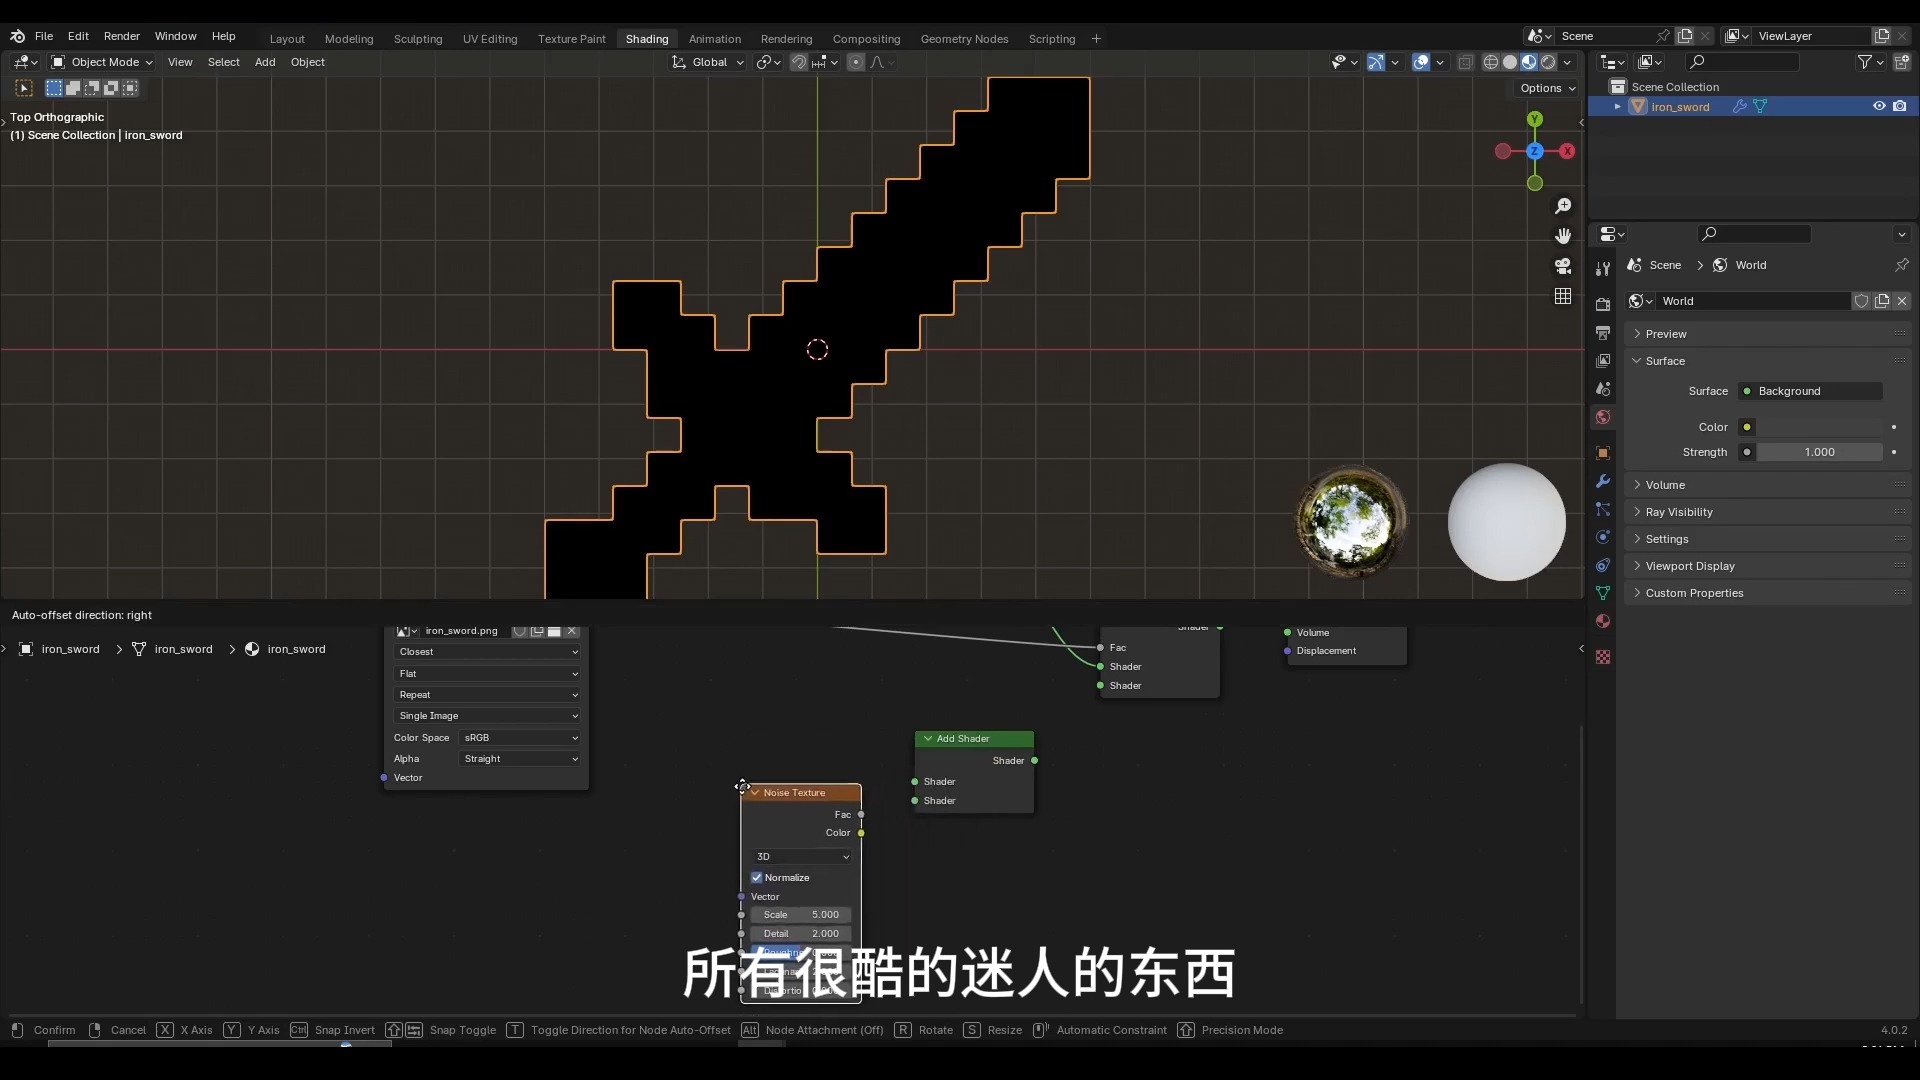Toggle Normalize checkbox in Noise Texture
The width and height of the screenshot is (1920, 1080).
pos(757,878)
